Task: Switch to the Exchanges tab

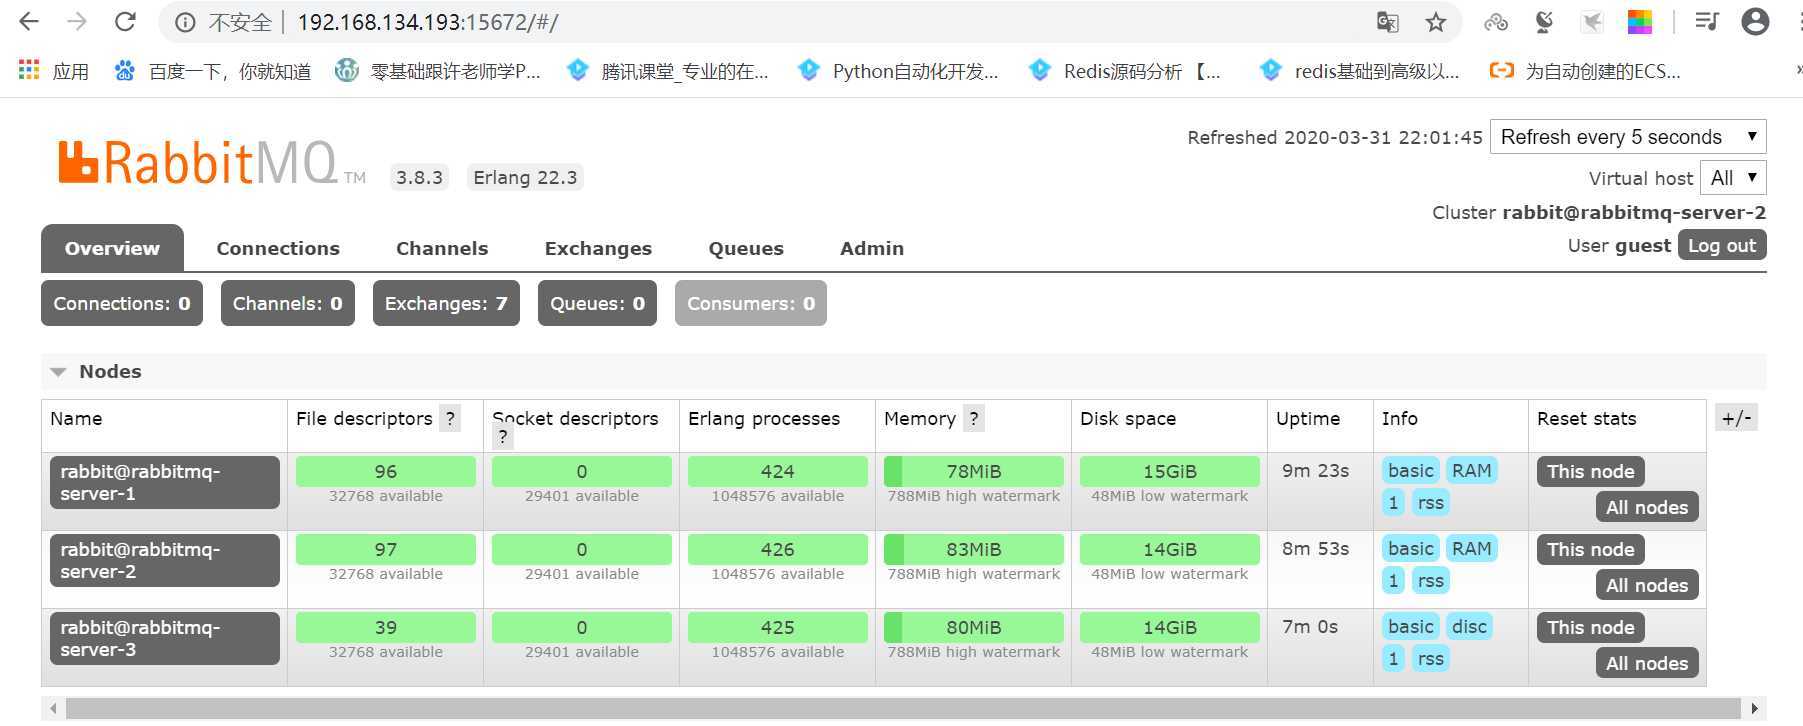Action: (598, 248)
